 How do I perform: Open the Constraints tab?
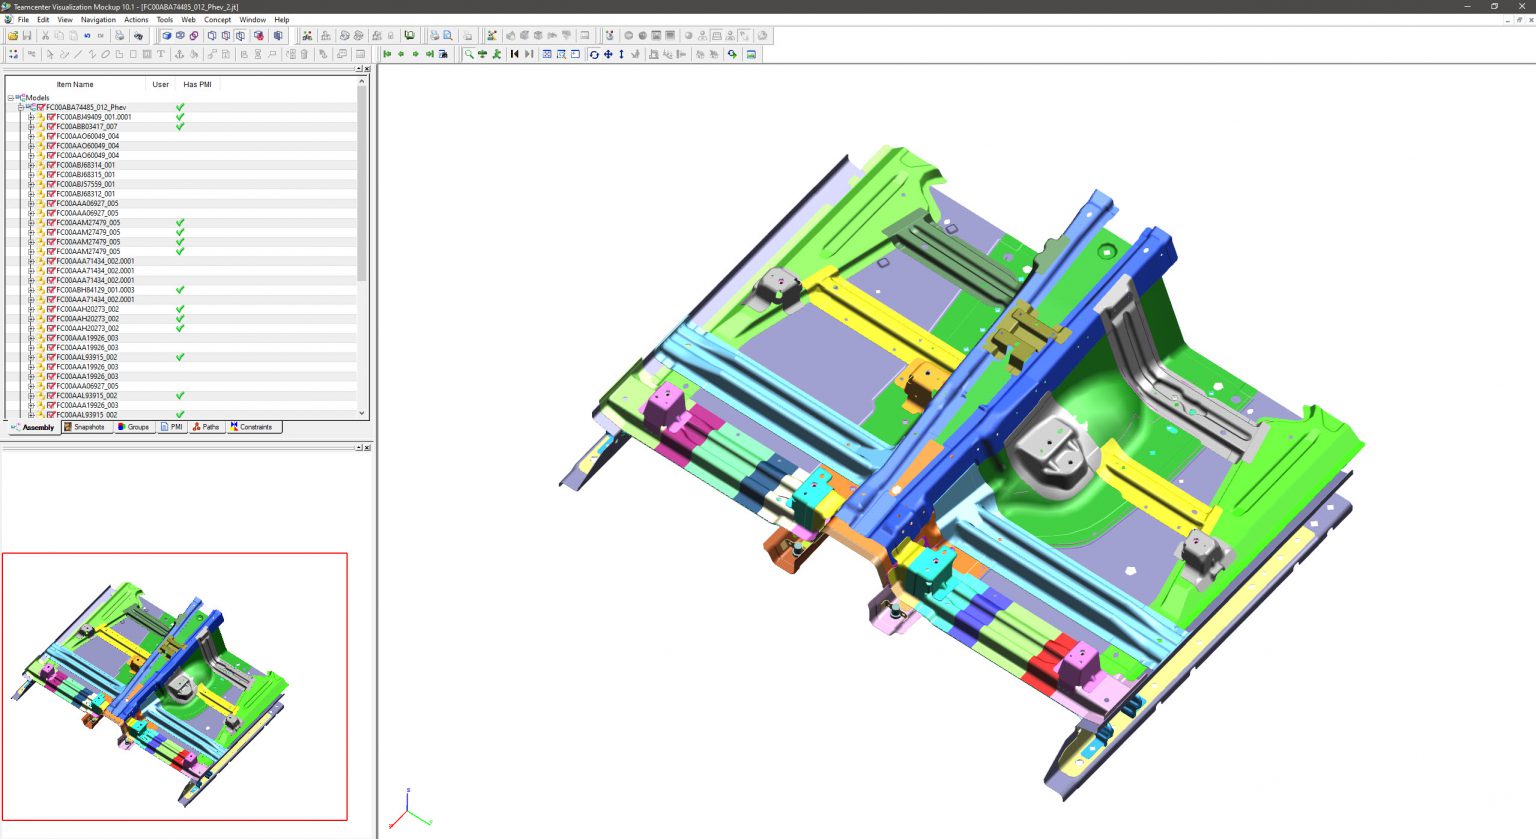click(253, 427)
